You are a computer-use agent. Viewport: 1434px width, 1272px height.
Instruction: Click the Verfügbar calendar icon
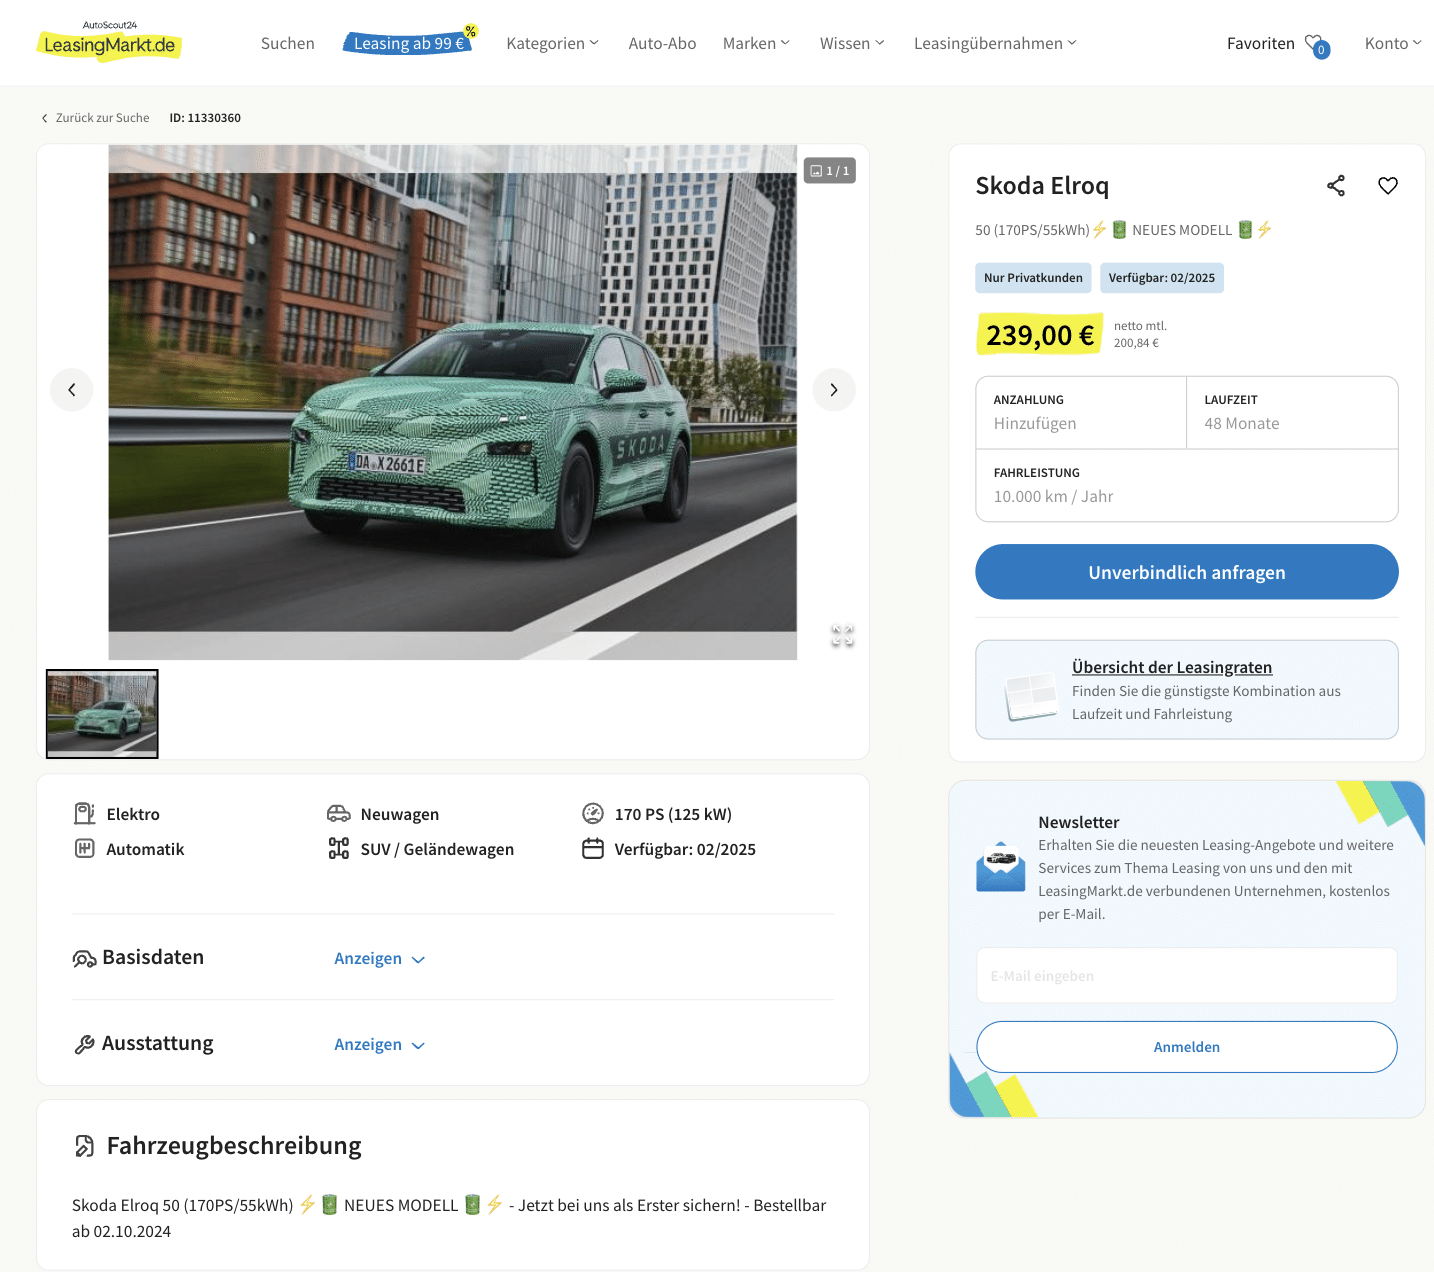click(x=593, y=849)
